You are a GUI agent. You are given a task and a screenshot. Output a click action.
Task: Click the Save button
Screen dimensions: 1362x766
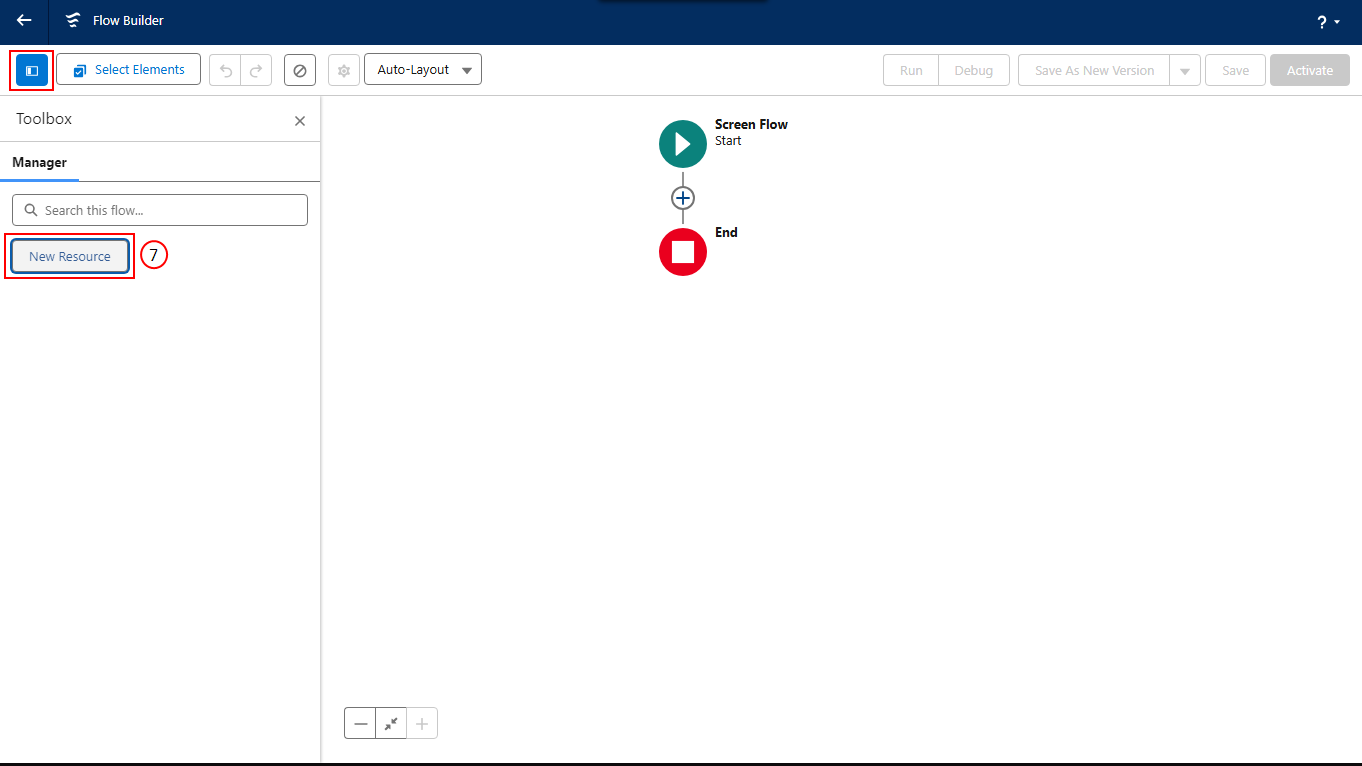point(1236,70)
